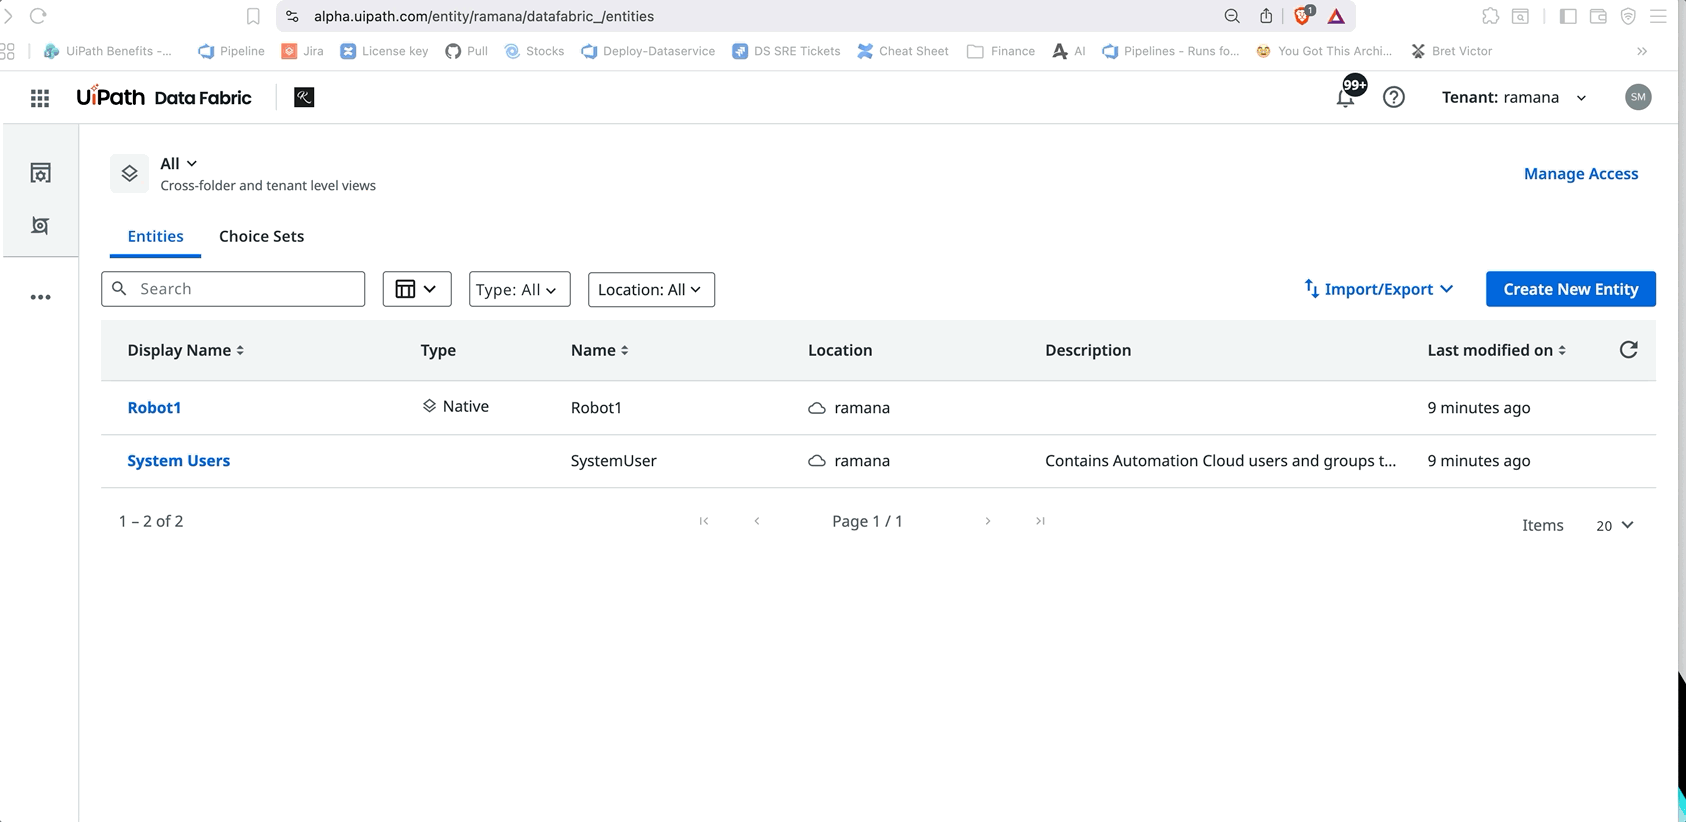Screen dimensions: 1686x822
Task: Open notifications bell with 99+ badge
Action: [1347, 96]
